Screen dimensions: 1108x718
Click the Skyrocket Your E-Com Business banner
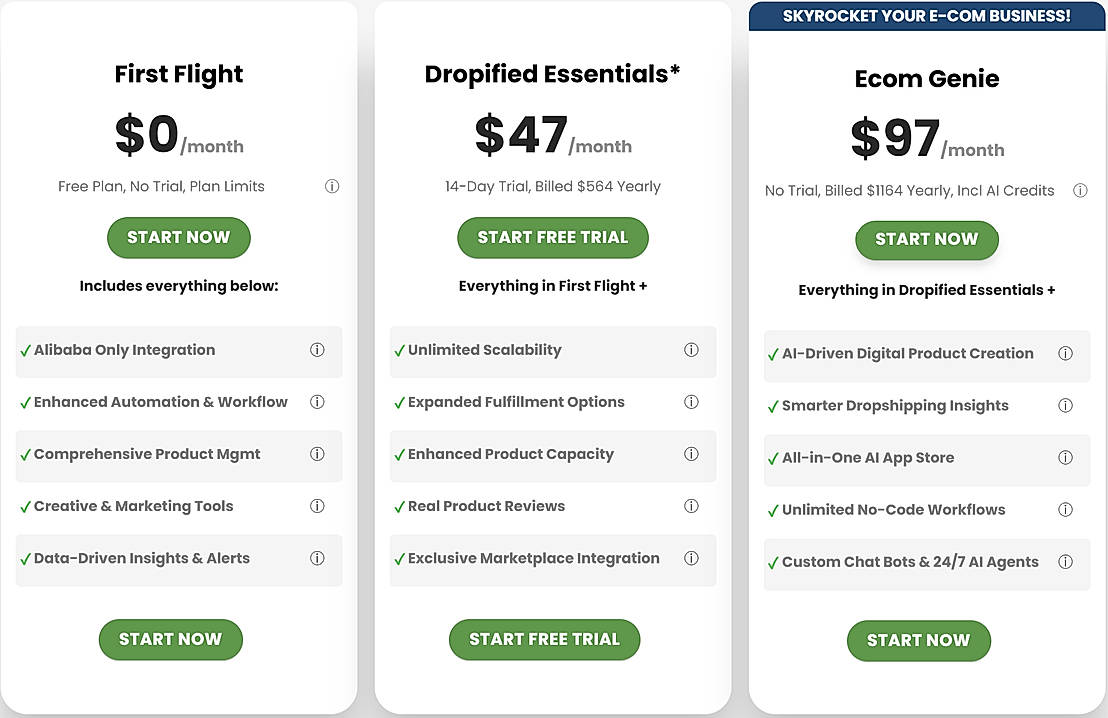(927, 16)
